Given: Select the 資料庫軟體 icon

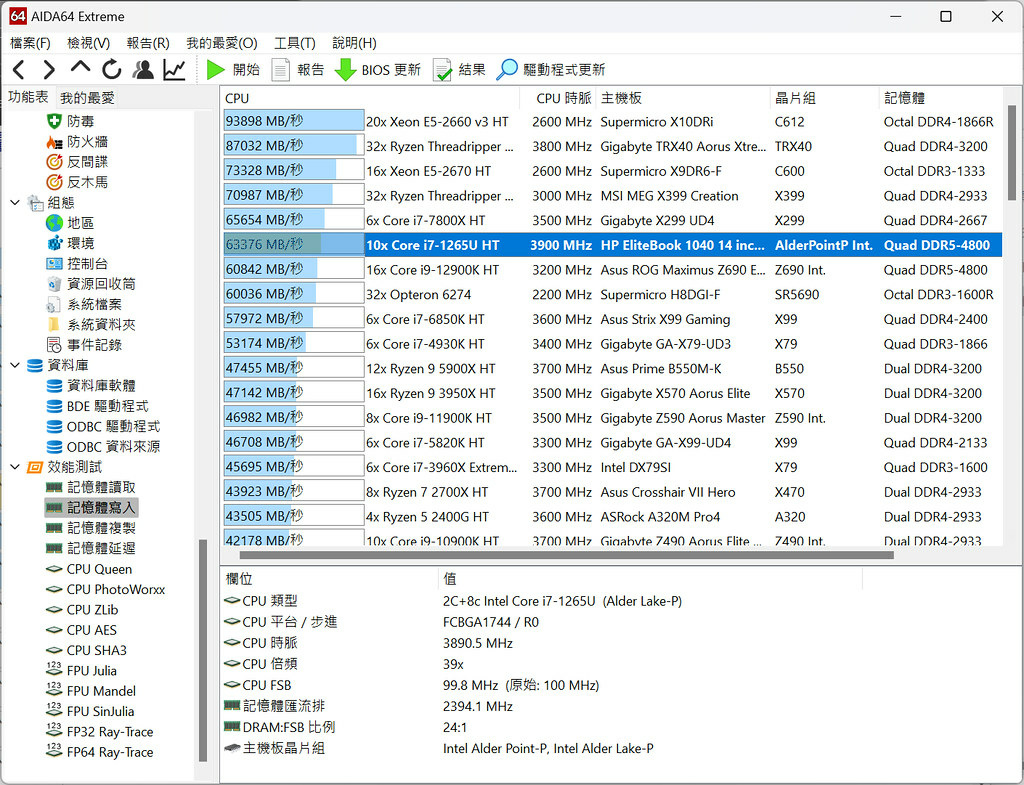Looking at the screenshot, I should [x=54, y=385].
